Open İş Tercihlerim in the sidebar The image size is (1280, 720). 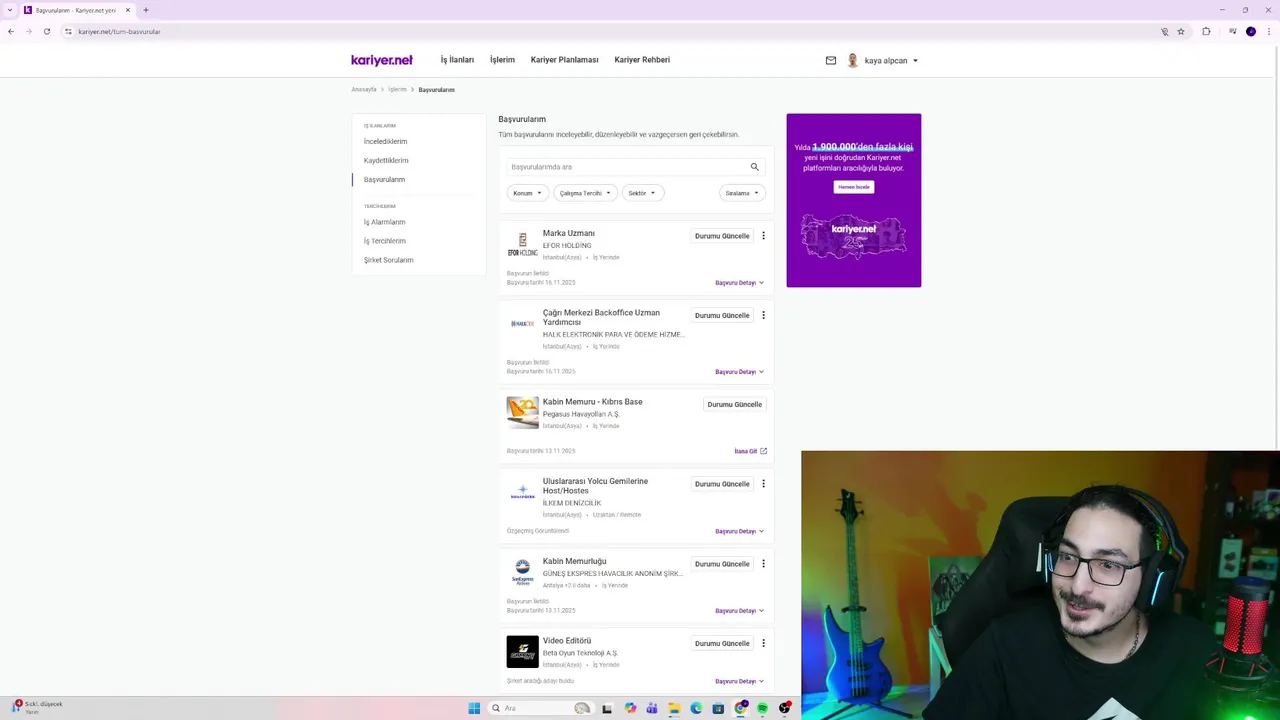click(384, 241)
